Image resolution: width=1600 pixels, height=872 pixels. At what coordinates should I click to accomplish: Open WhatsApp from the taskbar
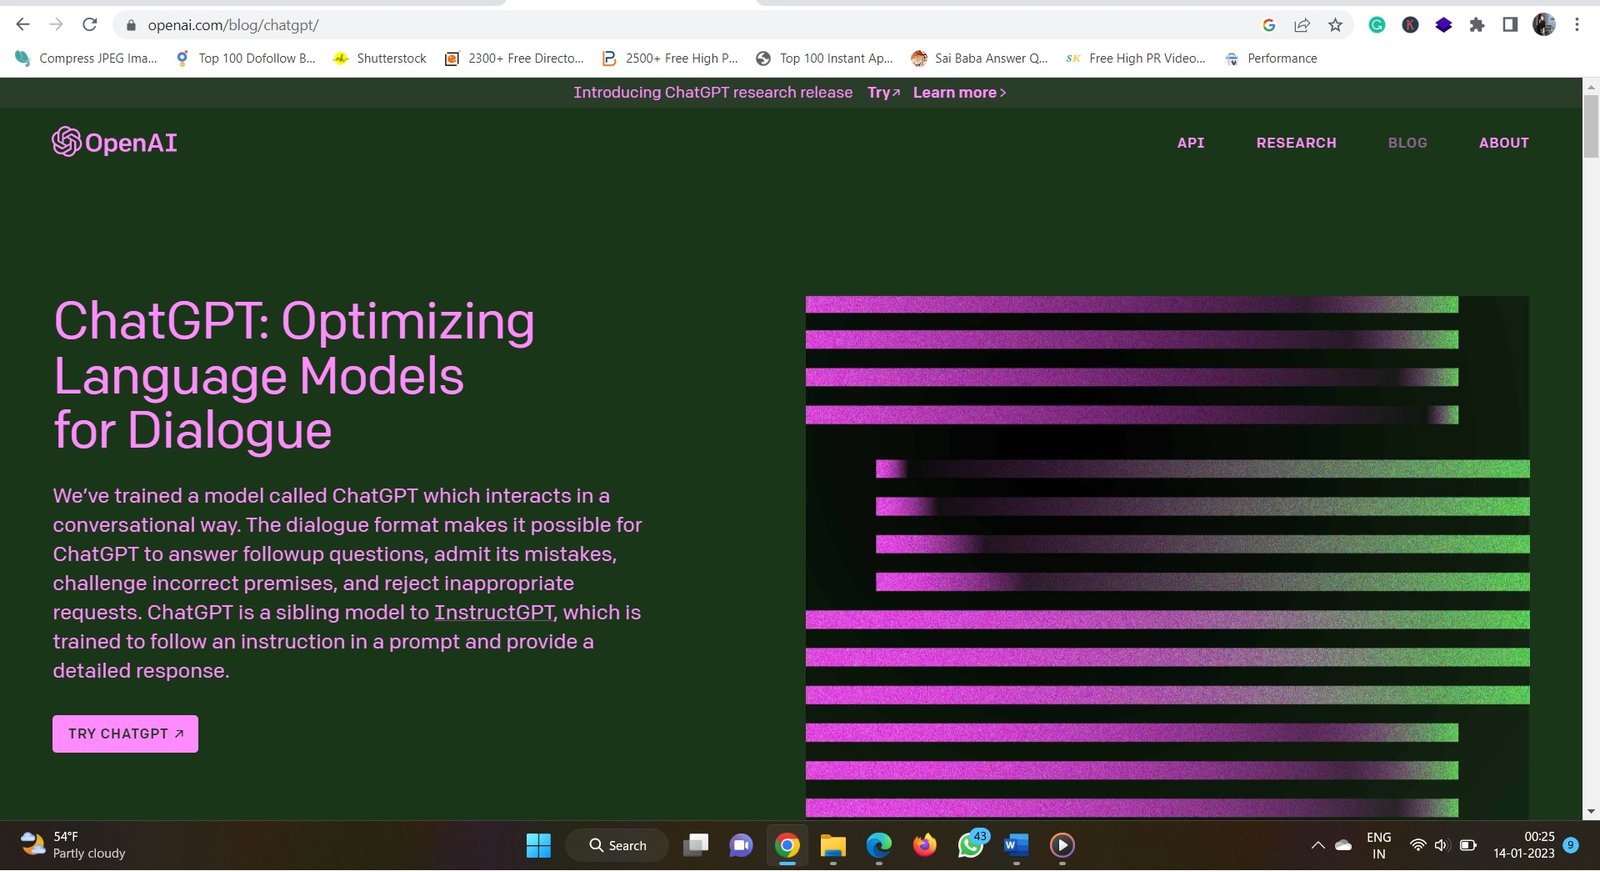point(970,846)
